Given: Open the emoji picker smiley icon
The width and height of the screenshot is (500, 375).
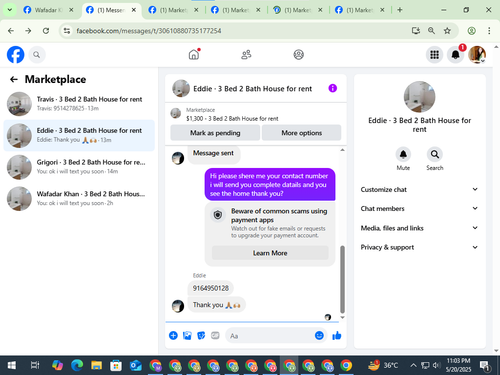Looking at the screenshot, I should (x=319, y=335).
